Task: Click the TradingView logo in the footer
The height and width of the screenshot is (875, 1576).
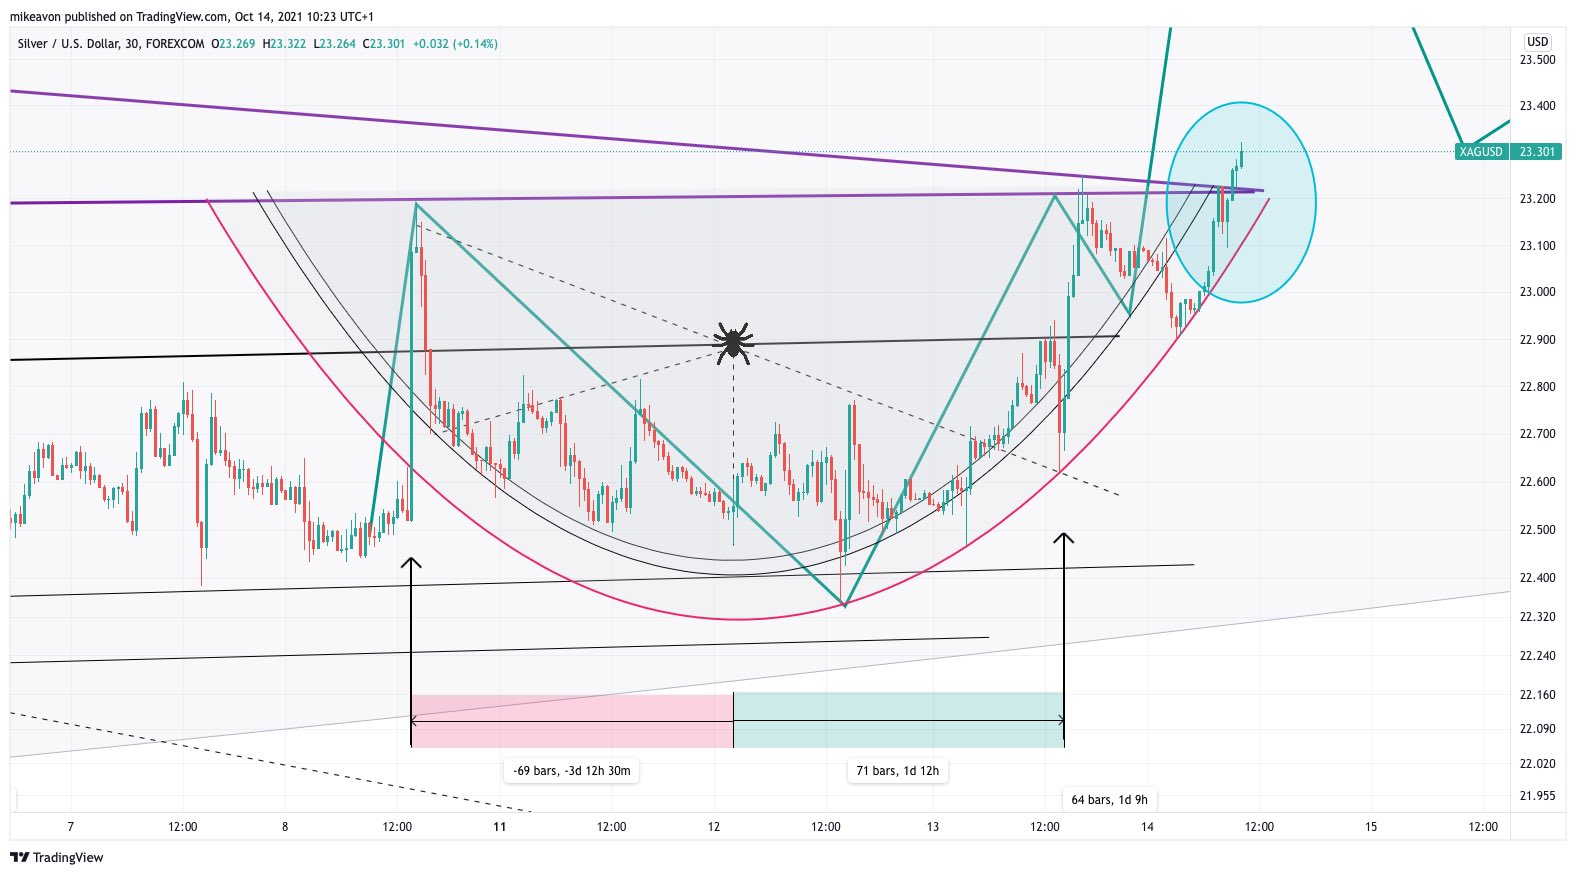Action: point(57,857)
